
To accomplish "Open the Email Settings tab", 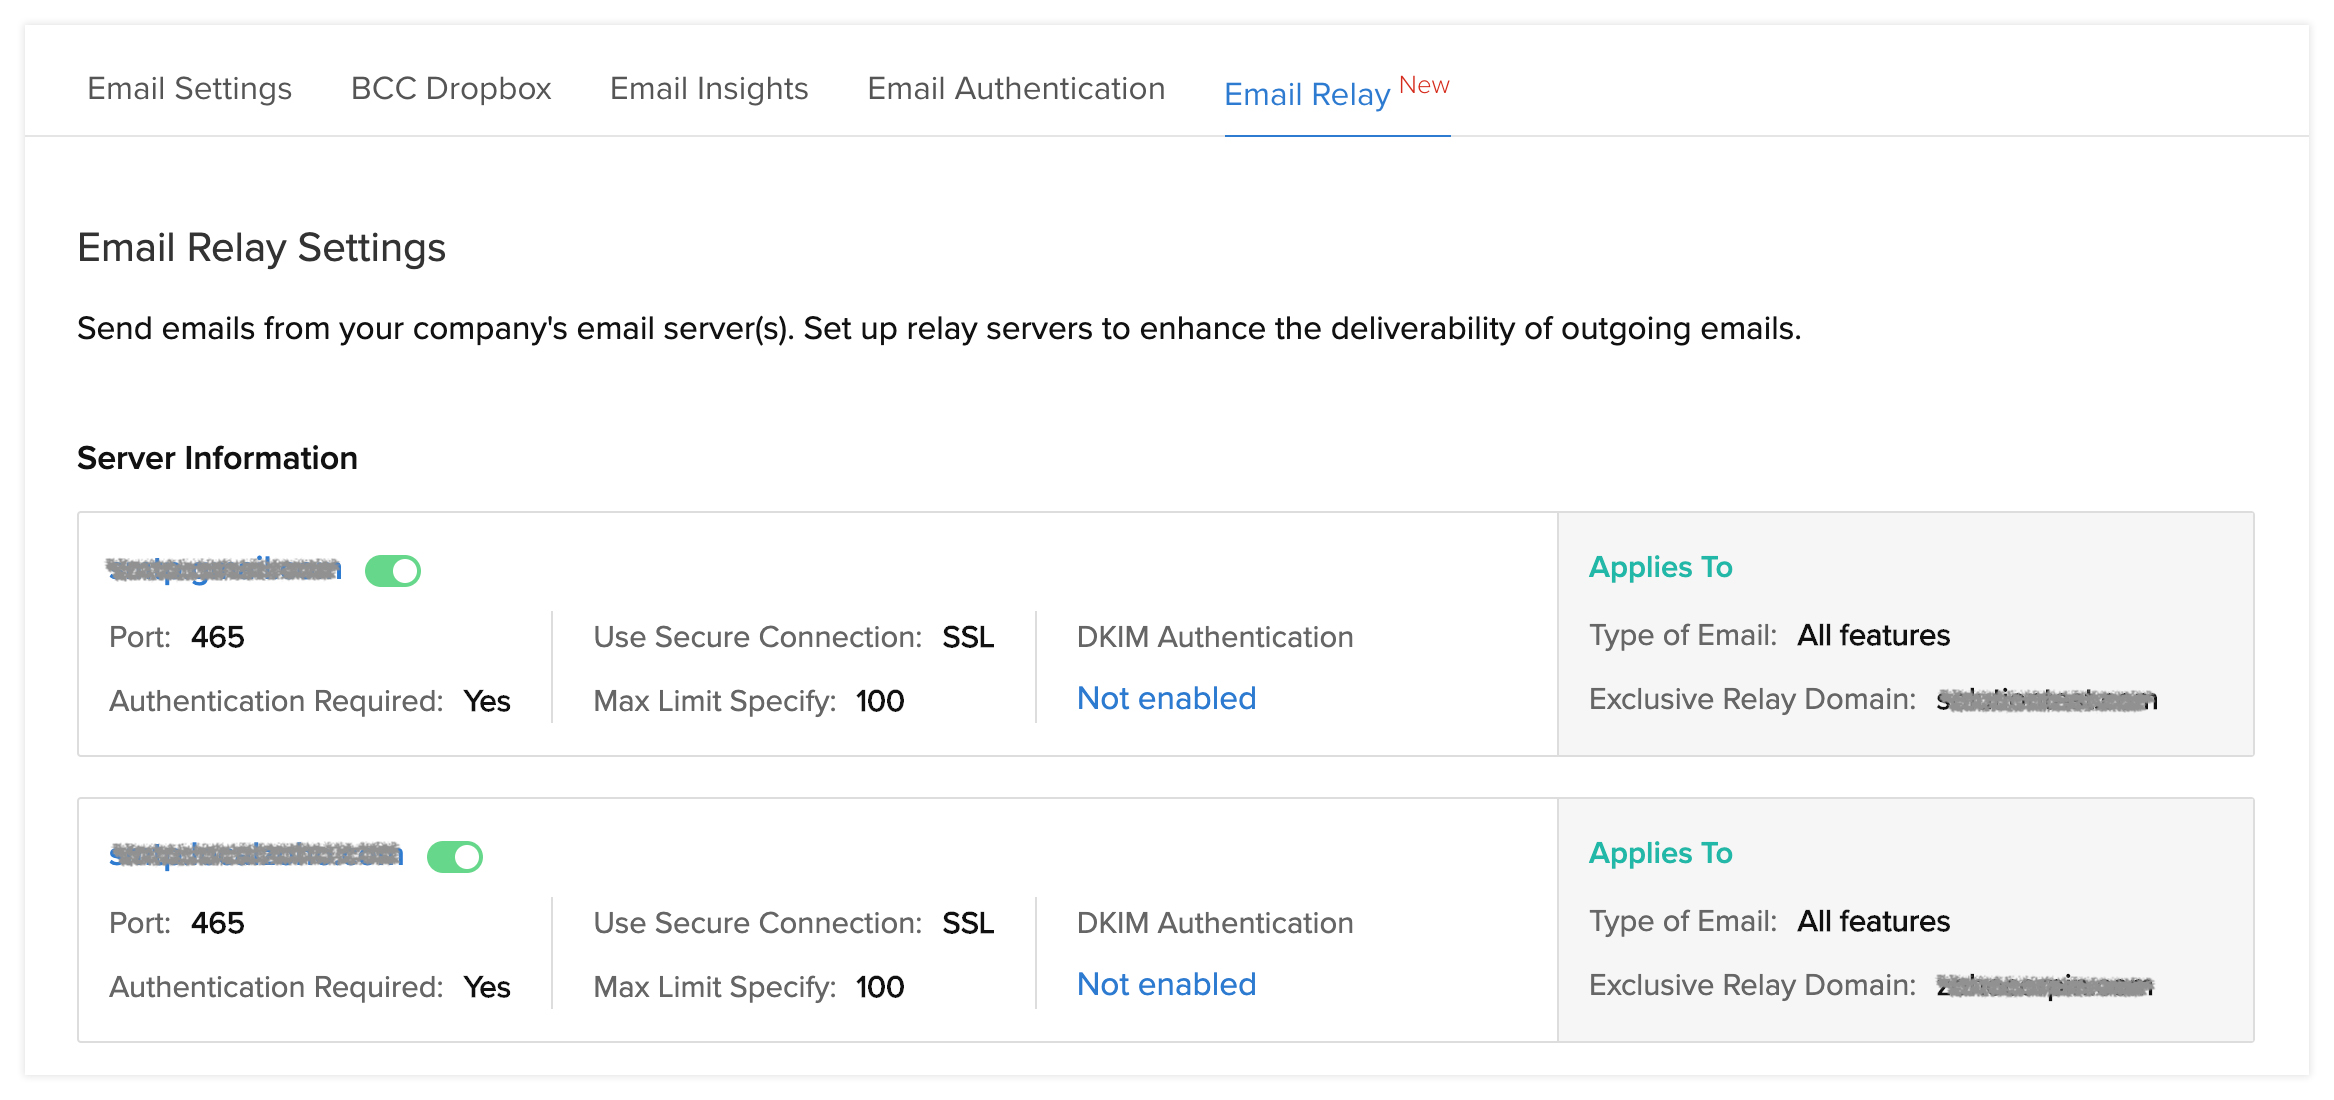I will tap(189, 88).
